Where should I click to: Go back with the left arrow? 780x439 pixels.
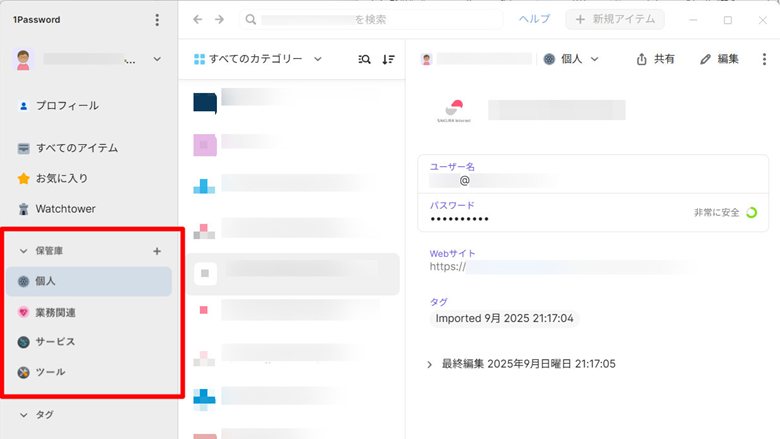(x=197, y=20)
